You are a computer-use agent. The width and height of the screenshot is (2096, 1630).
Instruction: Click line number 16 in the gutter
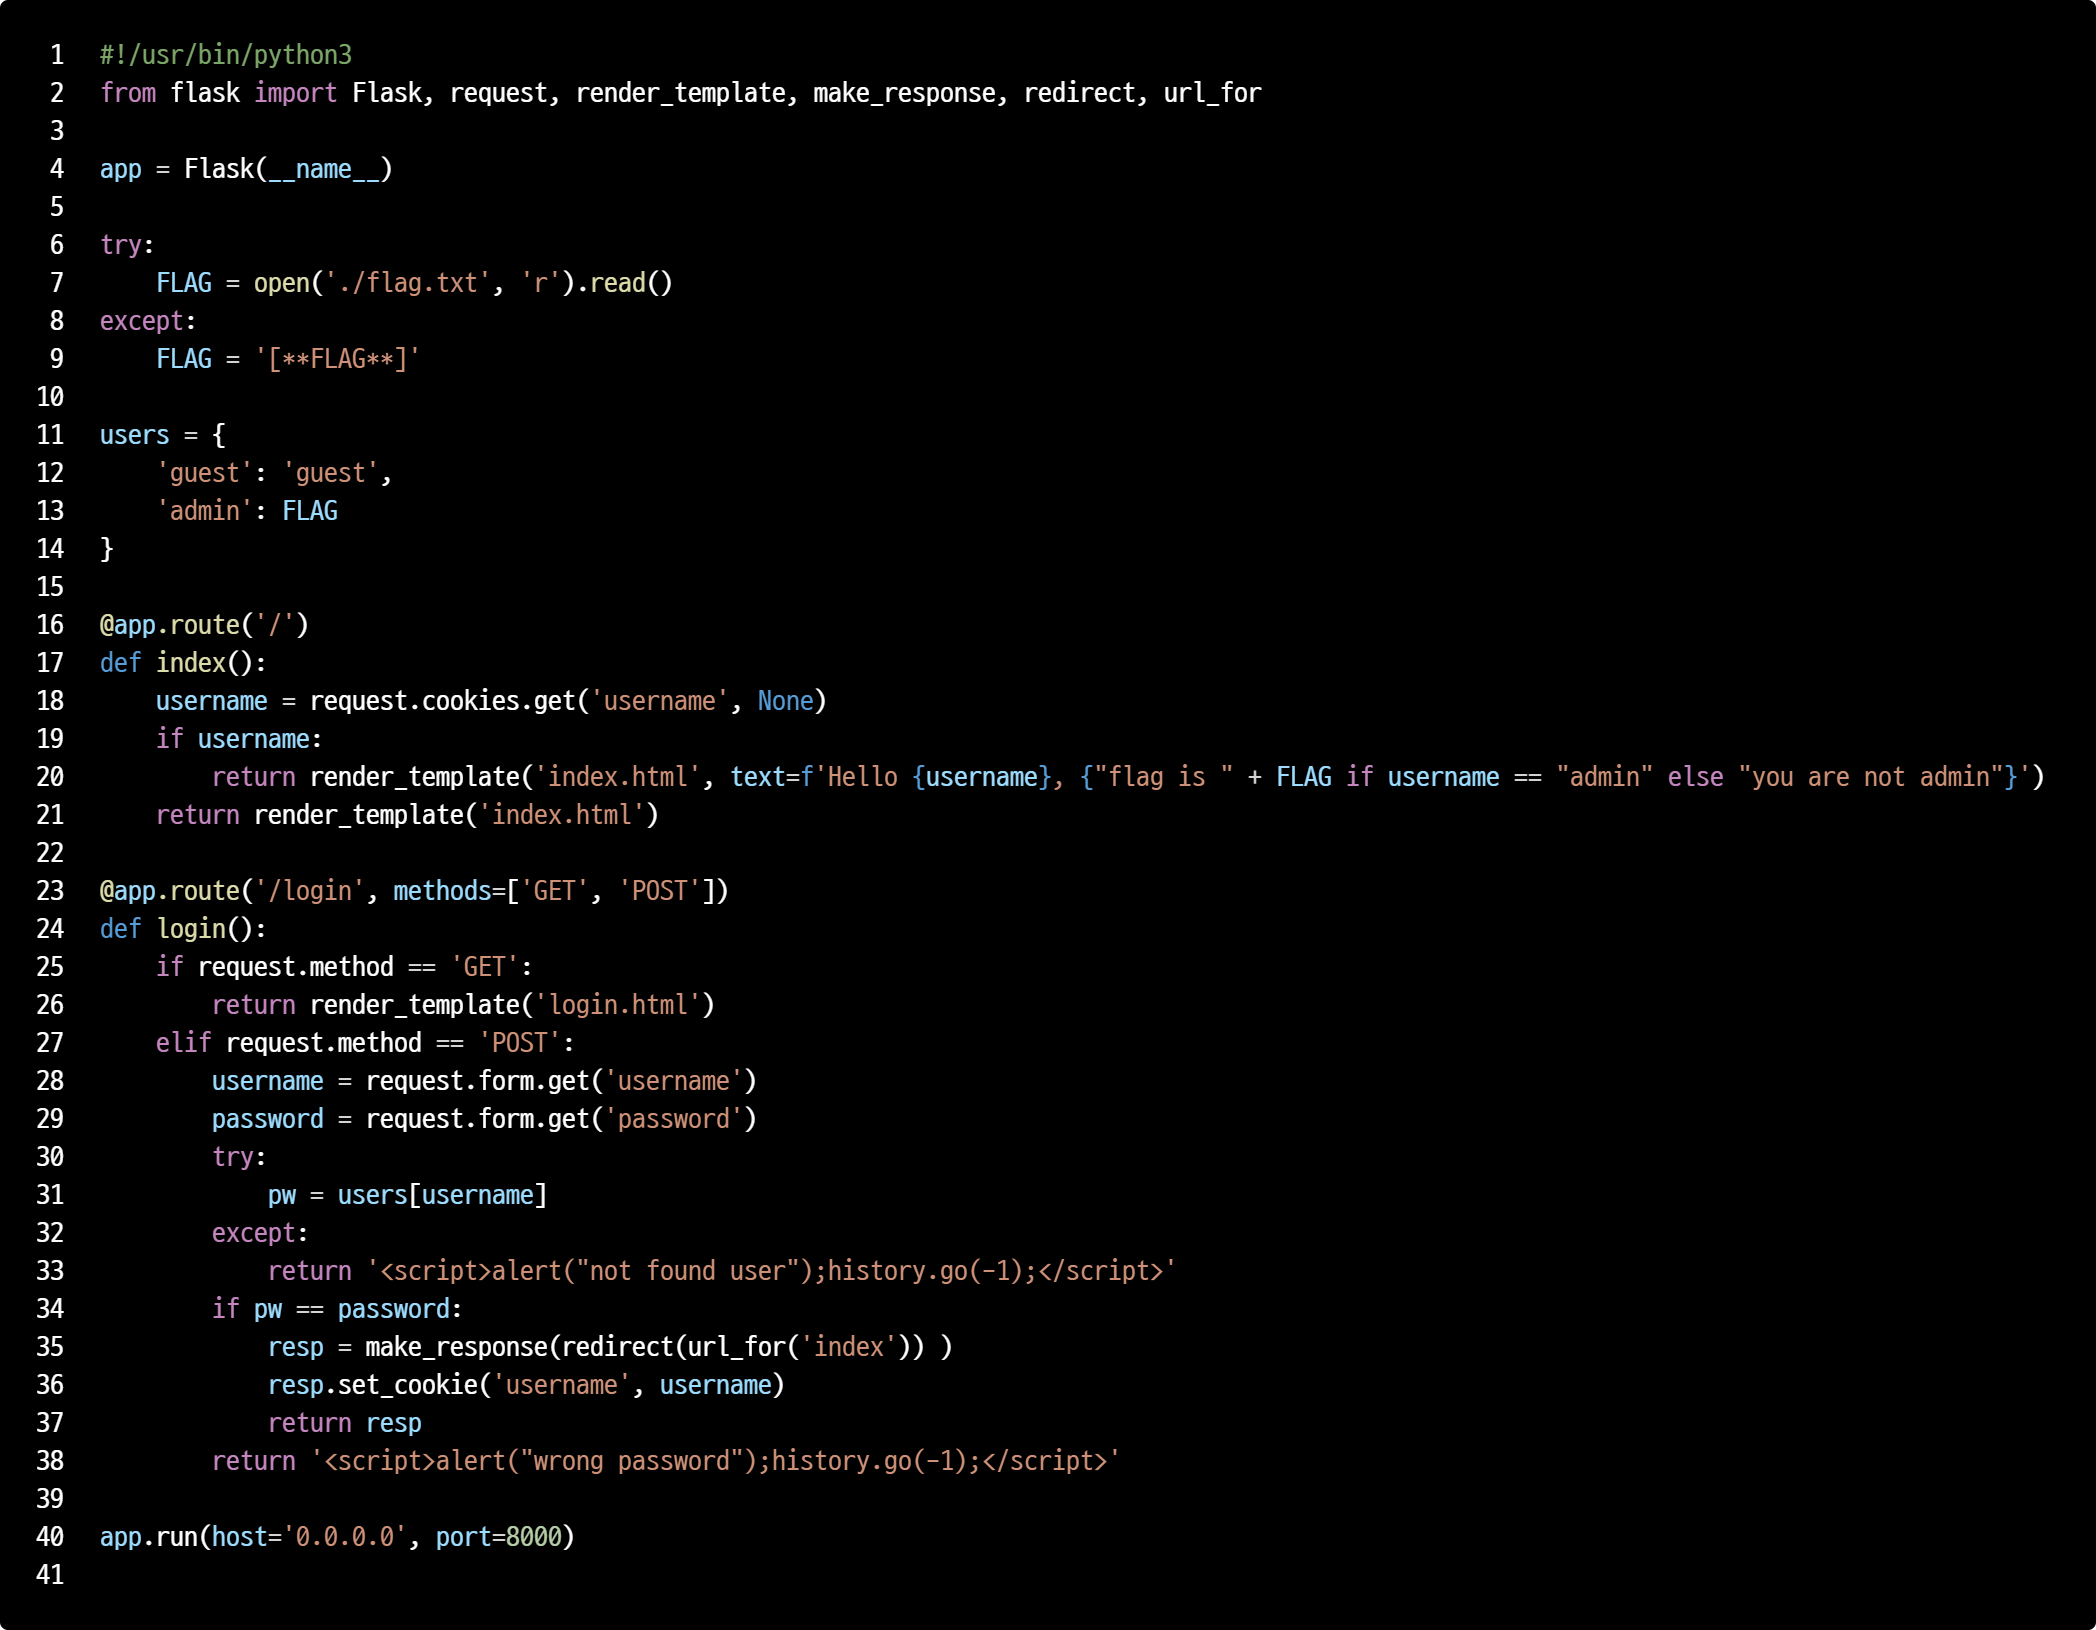[50, 625]
